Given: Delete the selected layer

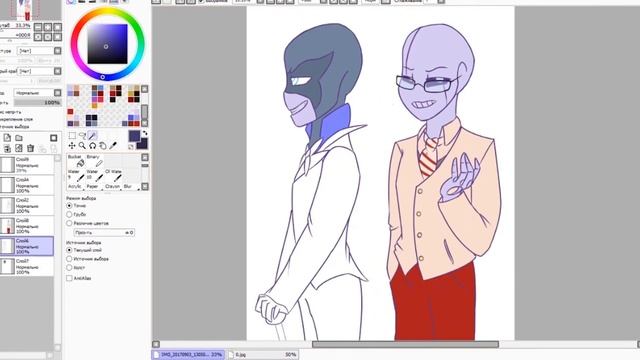Looking at the screenshot, I should pos(30,148).
